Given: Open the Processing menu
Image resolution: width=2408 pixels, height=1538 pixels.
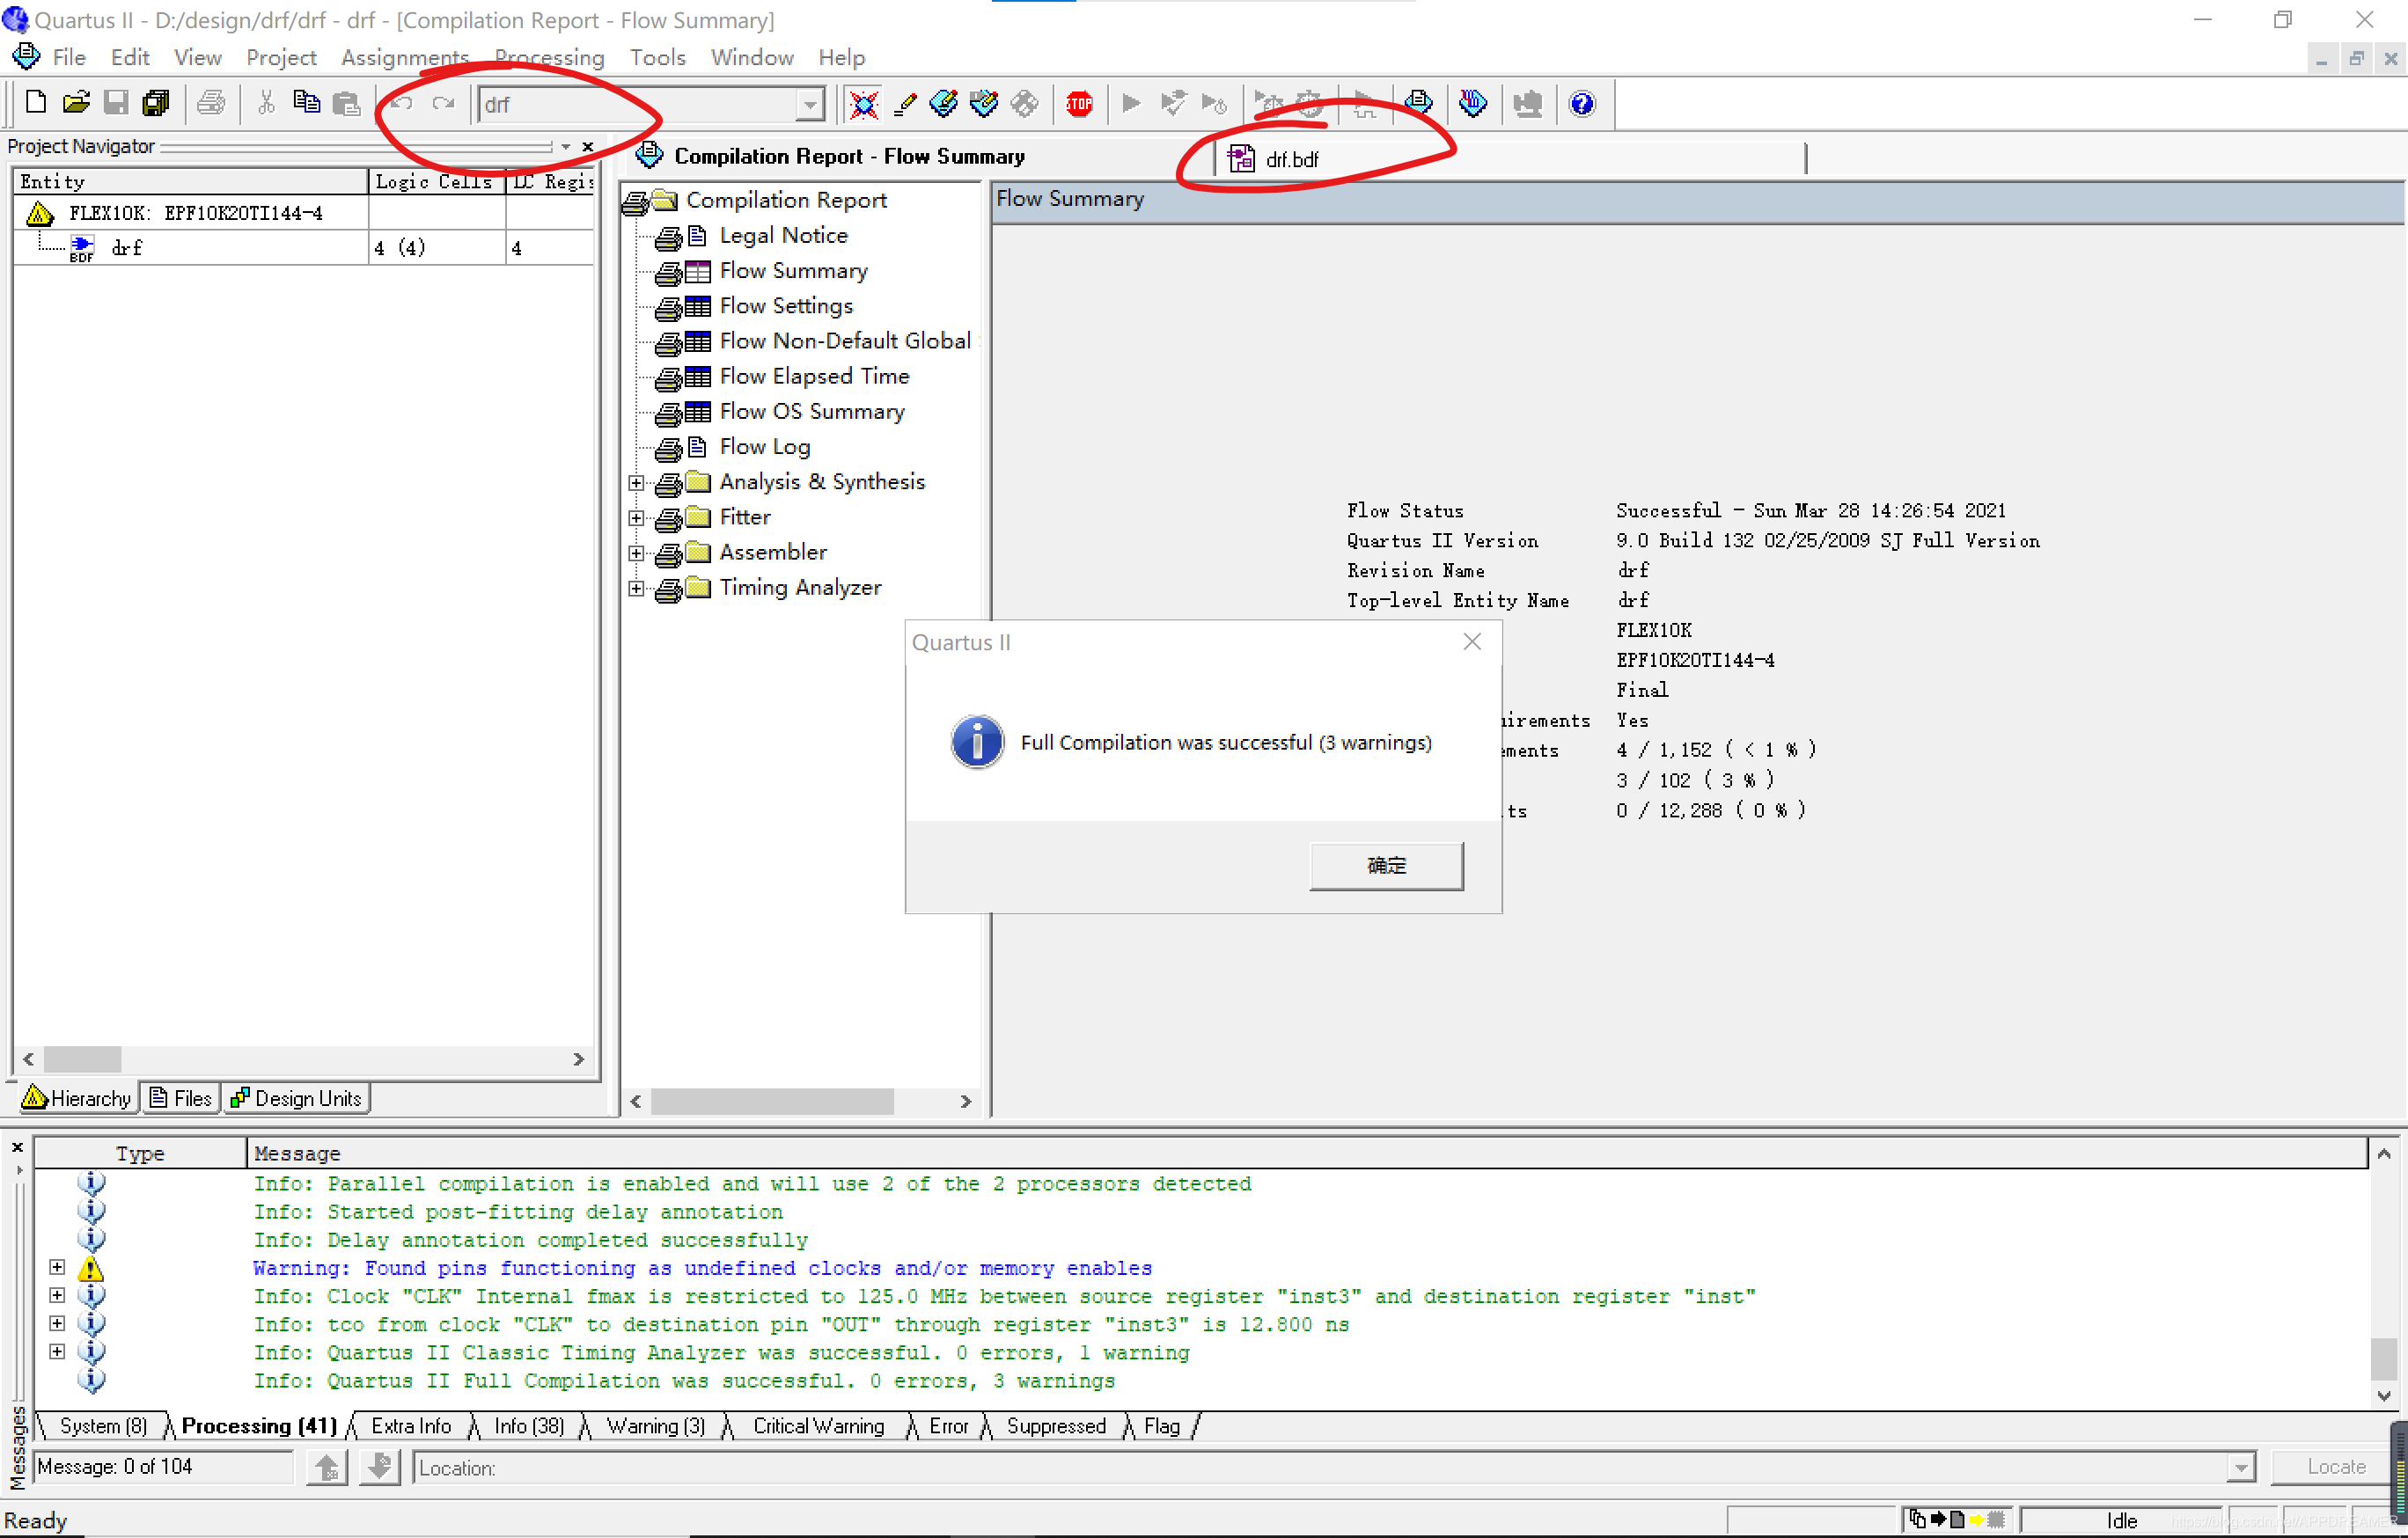Looking at the screenshot, I should pyautogui.click(x=549, y=57).
